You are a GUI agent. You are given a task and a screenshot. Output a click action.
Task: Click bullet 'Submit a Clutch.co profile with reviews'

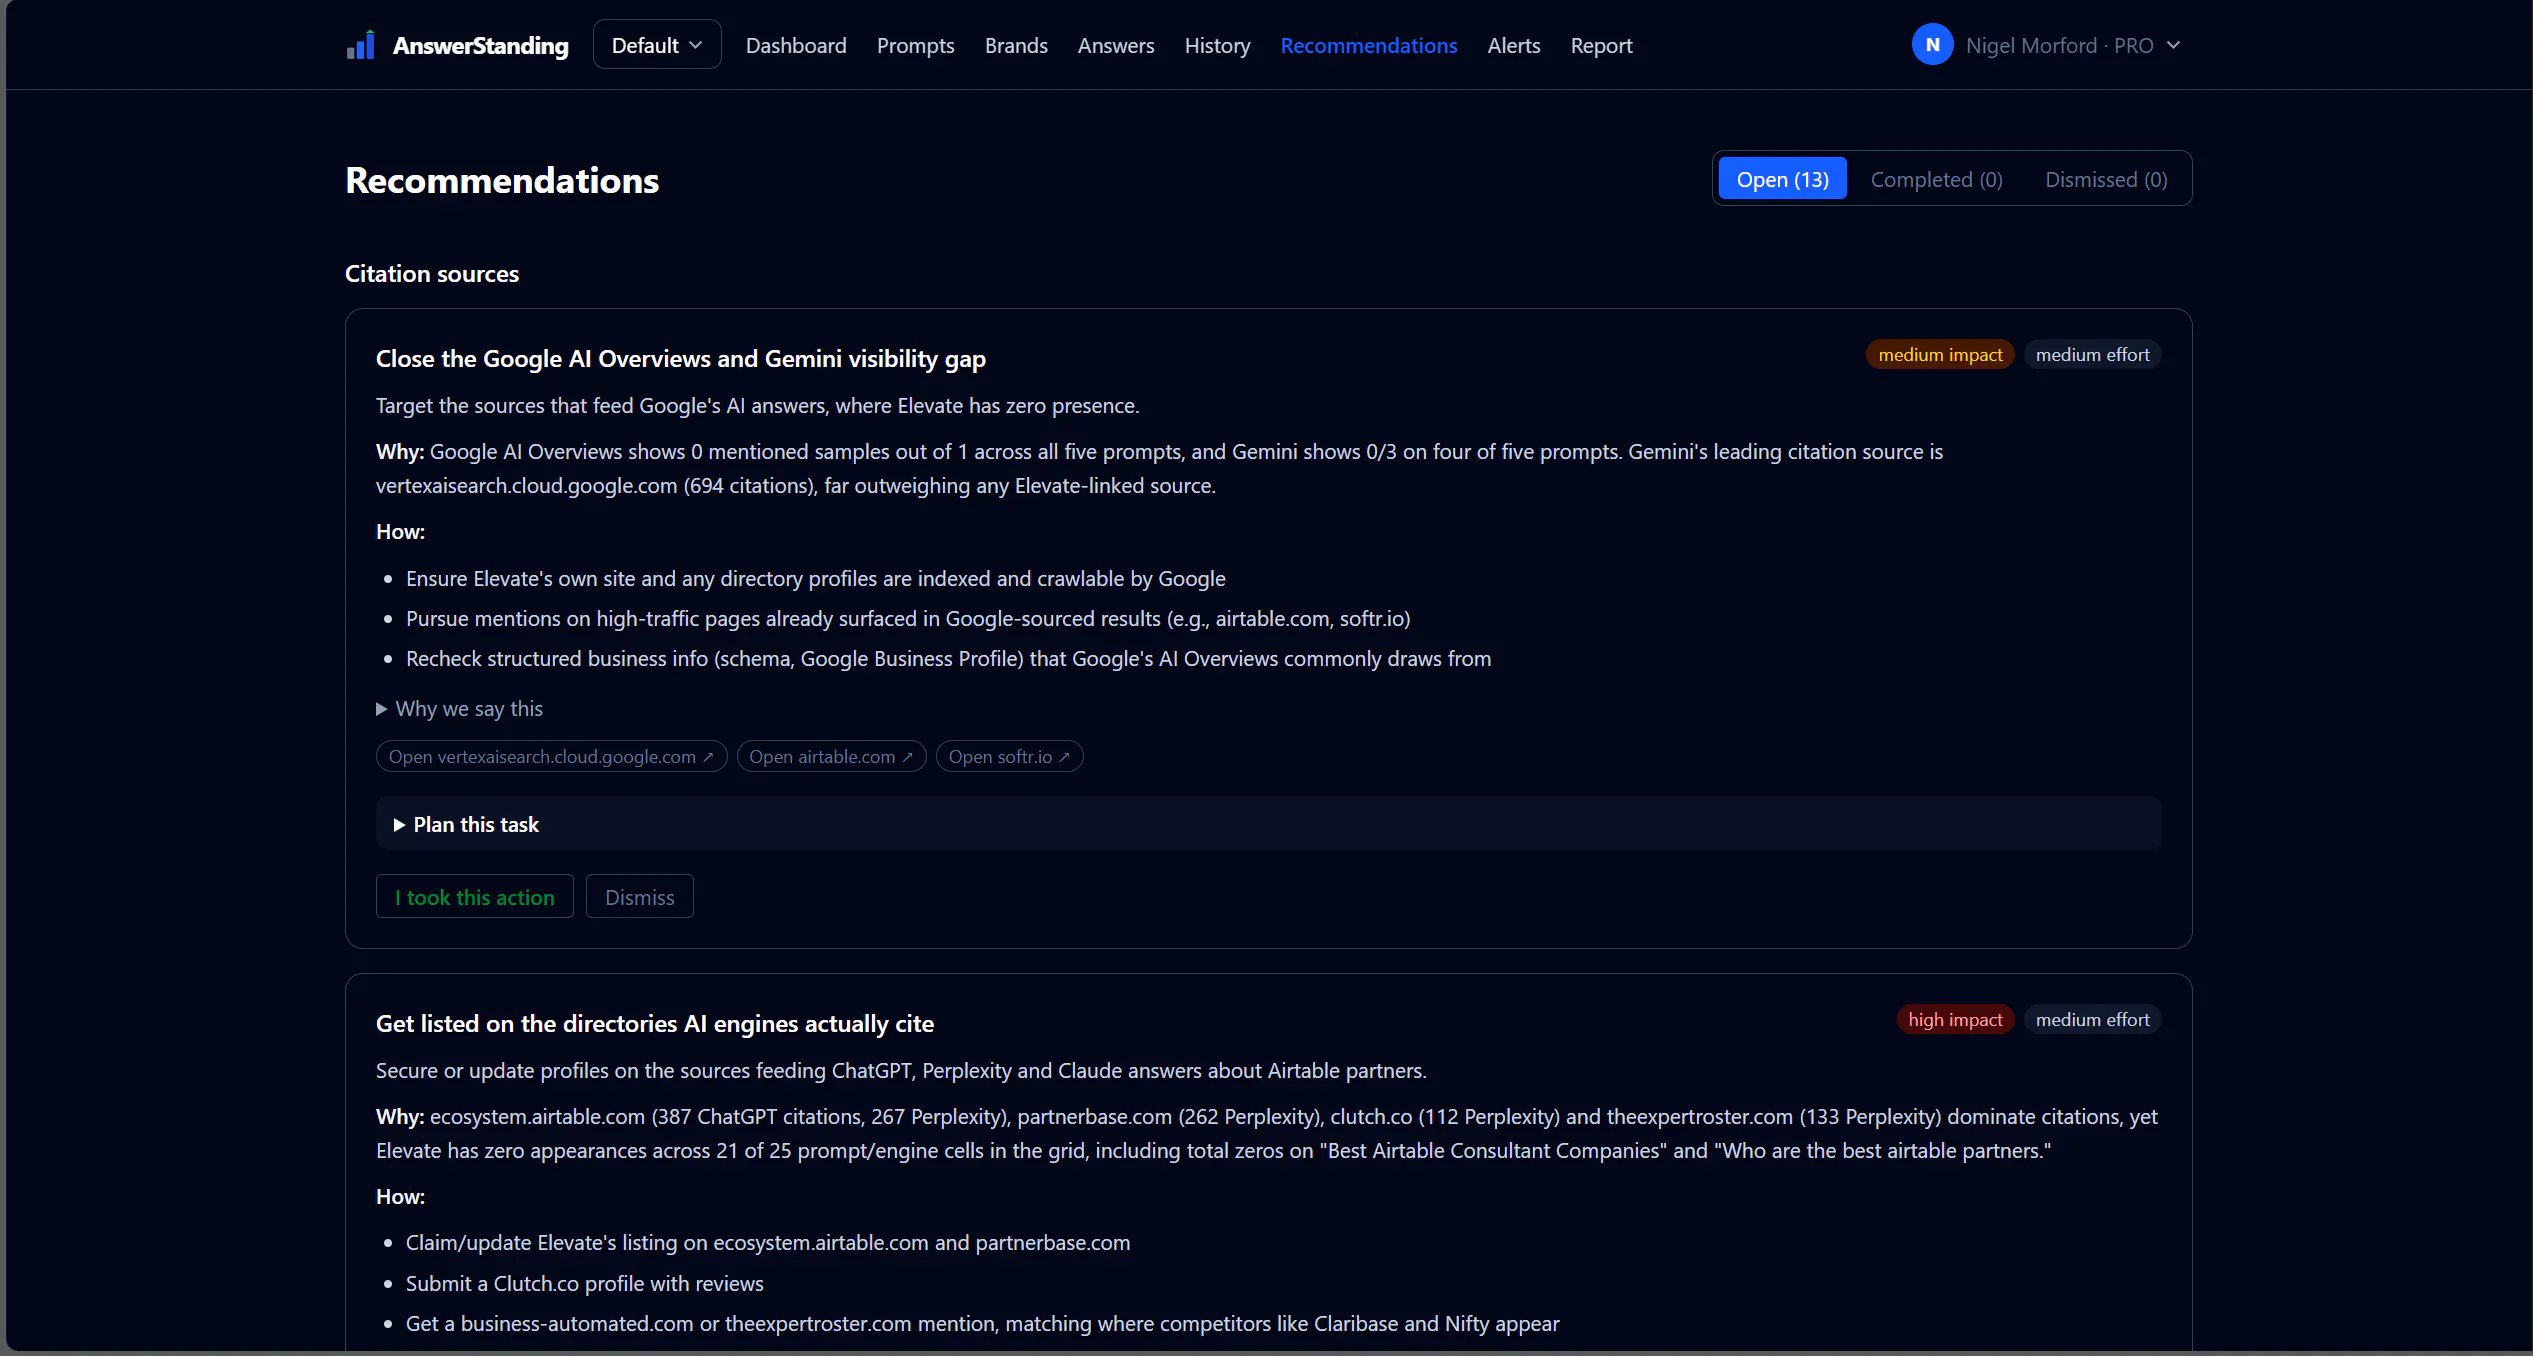tap(584, 1284)
